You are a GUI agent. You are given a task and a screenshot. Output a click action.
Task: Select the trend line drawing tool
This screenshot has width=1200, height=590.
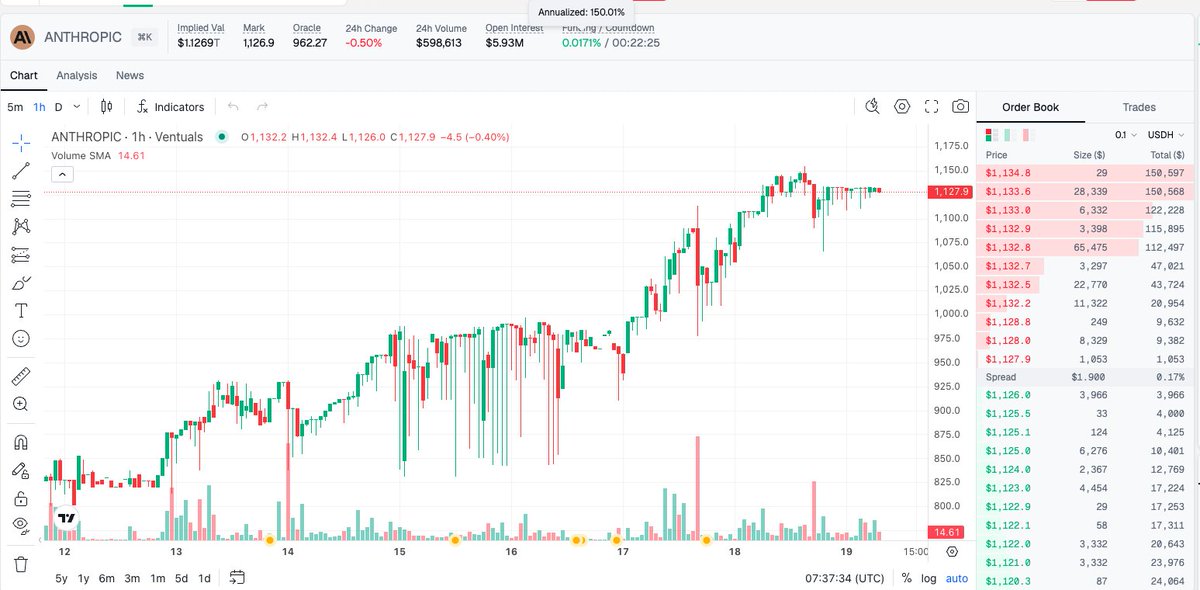click(x=21, y=170)
